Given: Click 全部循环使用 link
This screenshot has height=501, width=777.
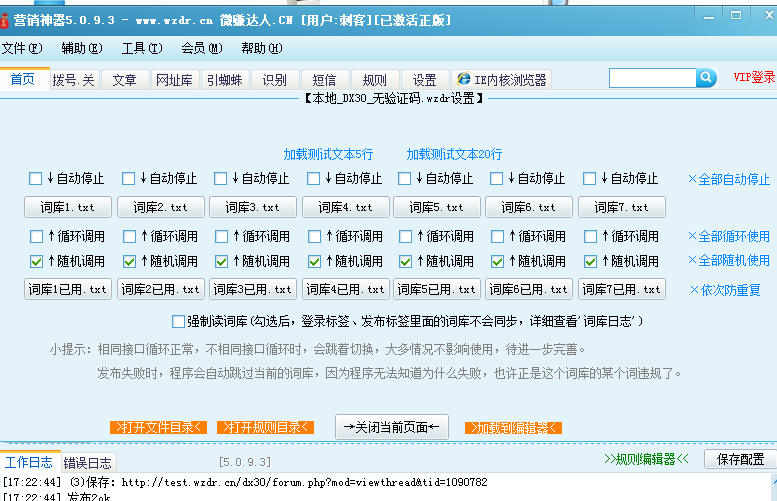Looking at the screenshot, I should pos(729,236).
